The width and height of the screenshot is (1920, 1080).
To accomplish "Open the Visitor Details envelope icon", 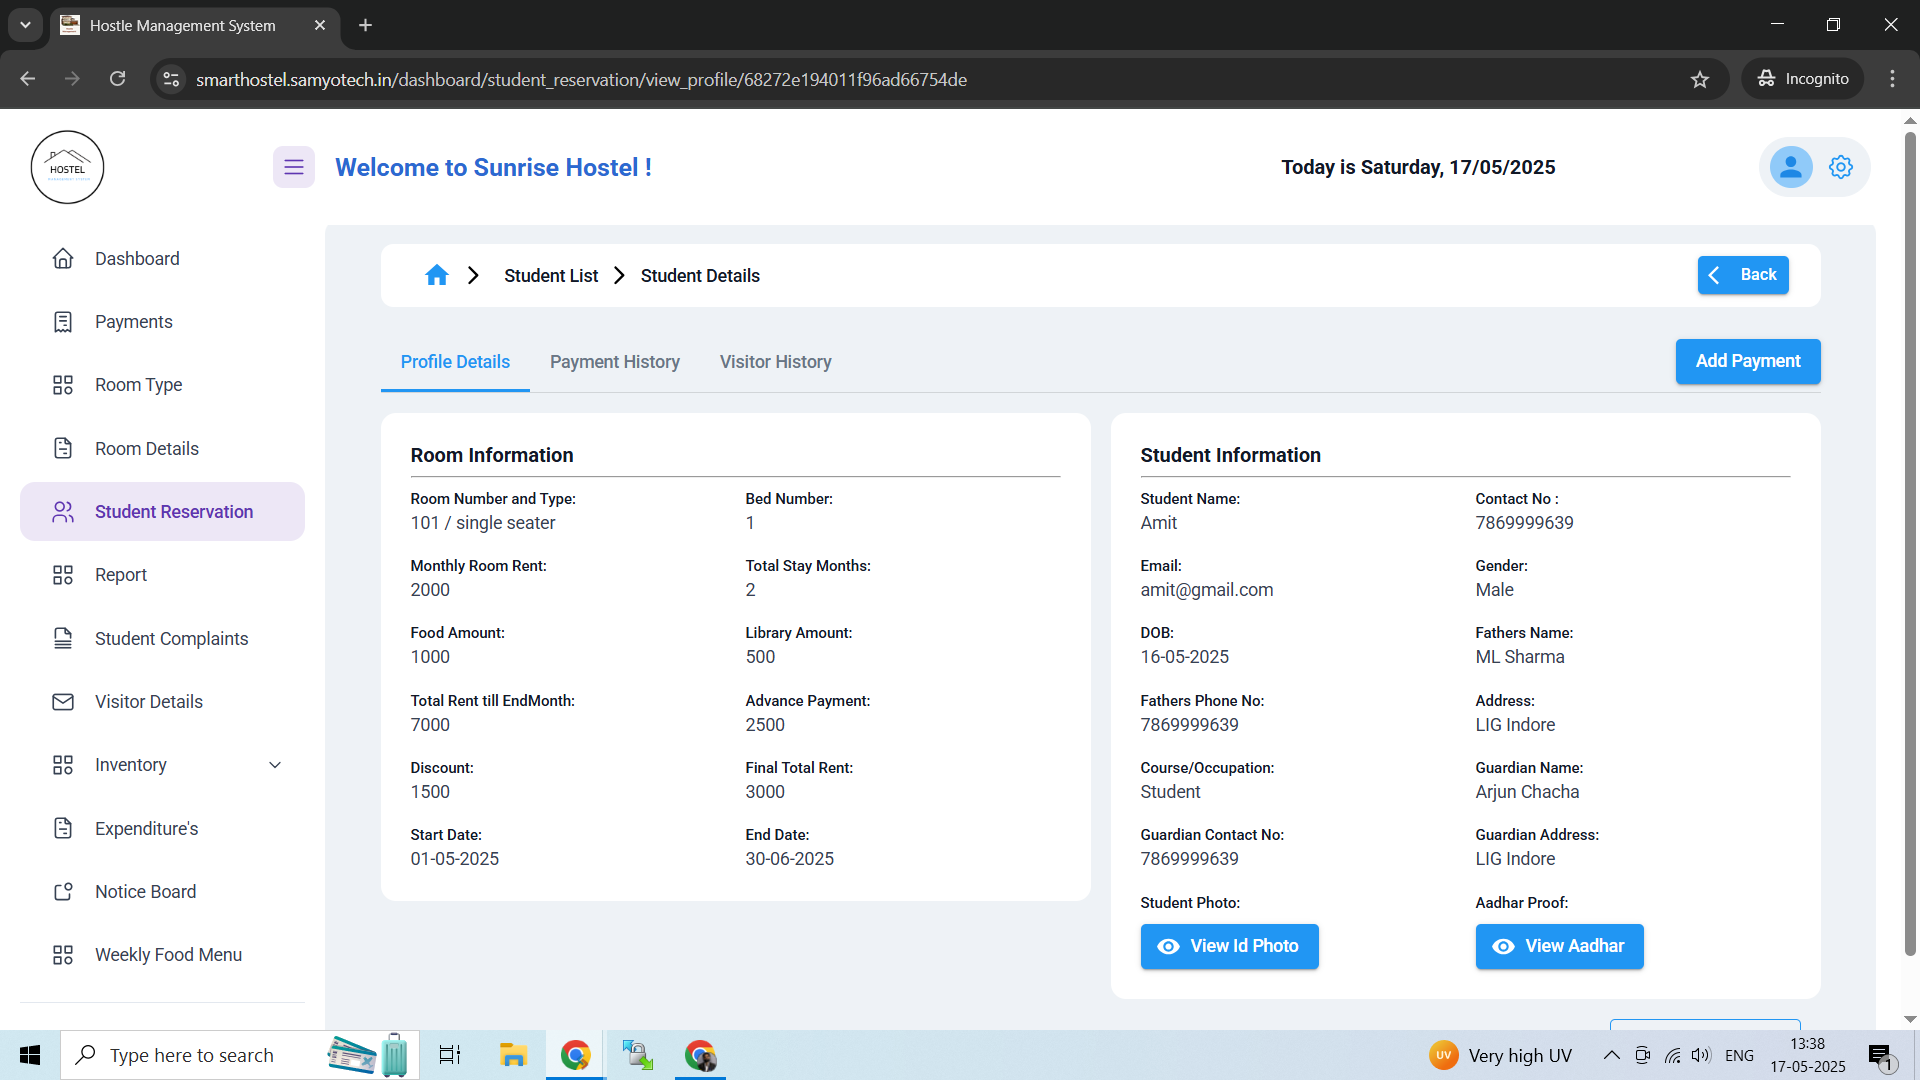I will click(x=63, y=701).
